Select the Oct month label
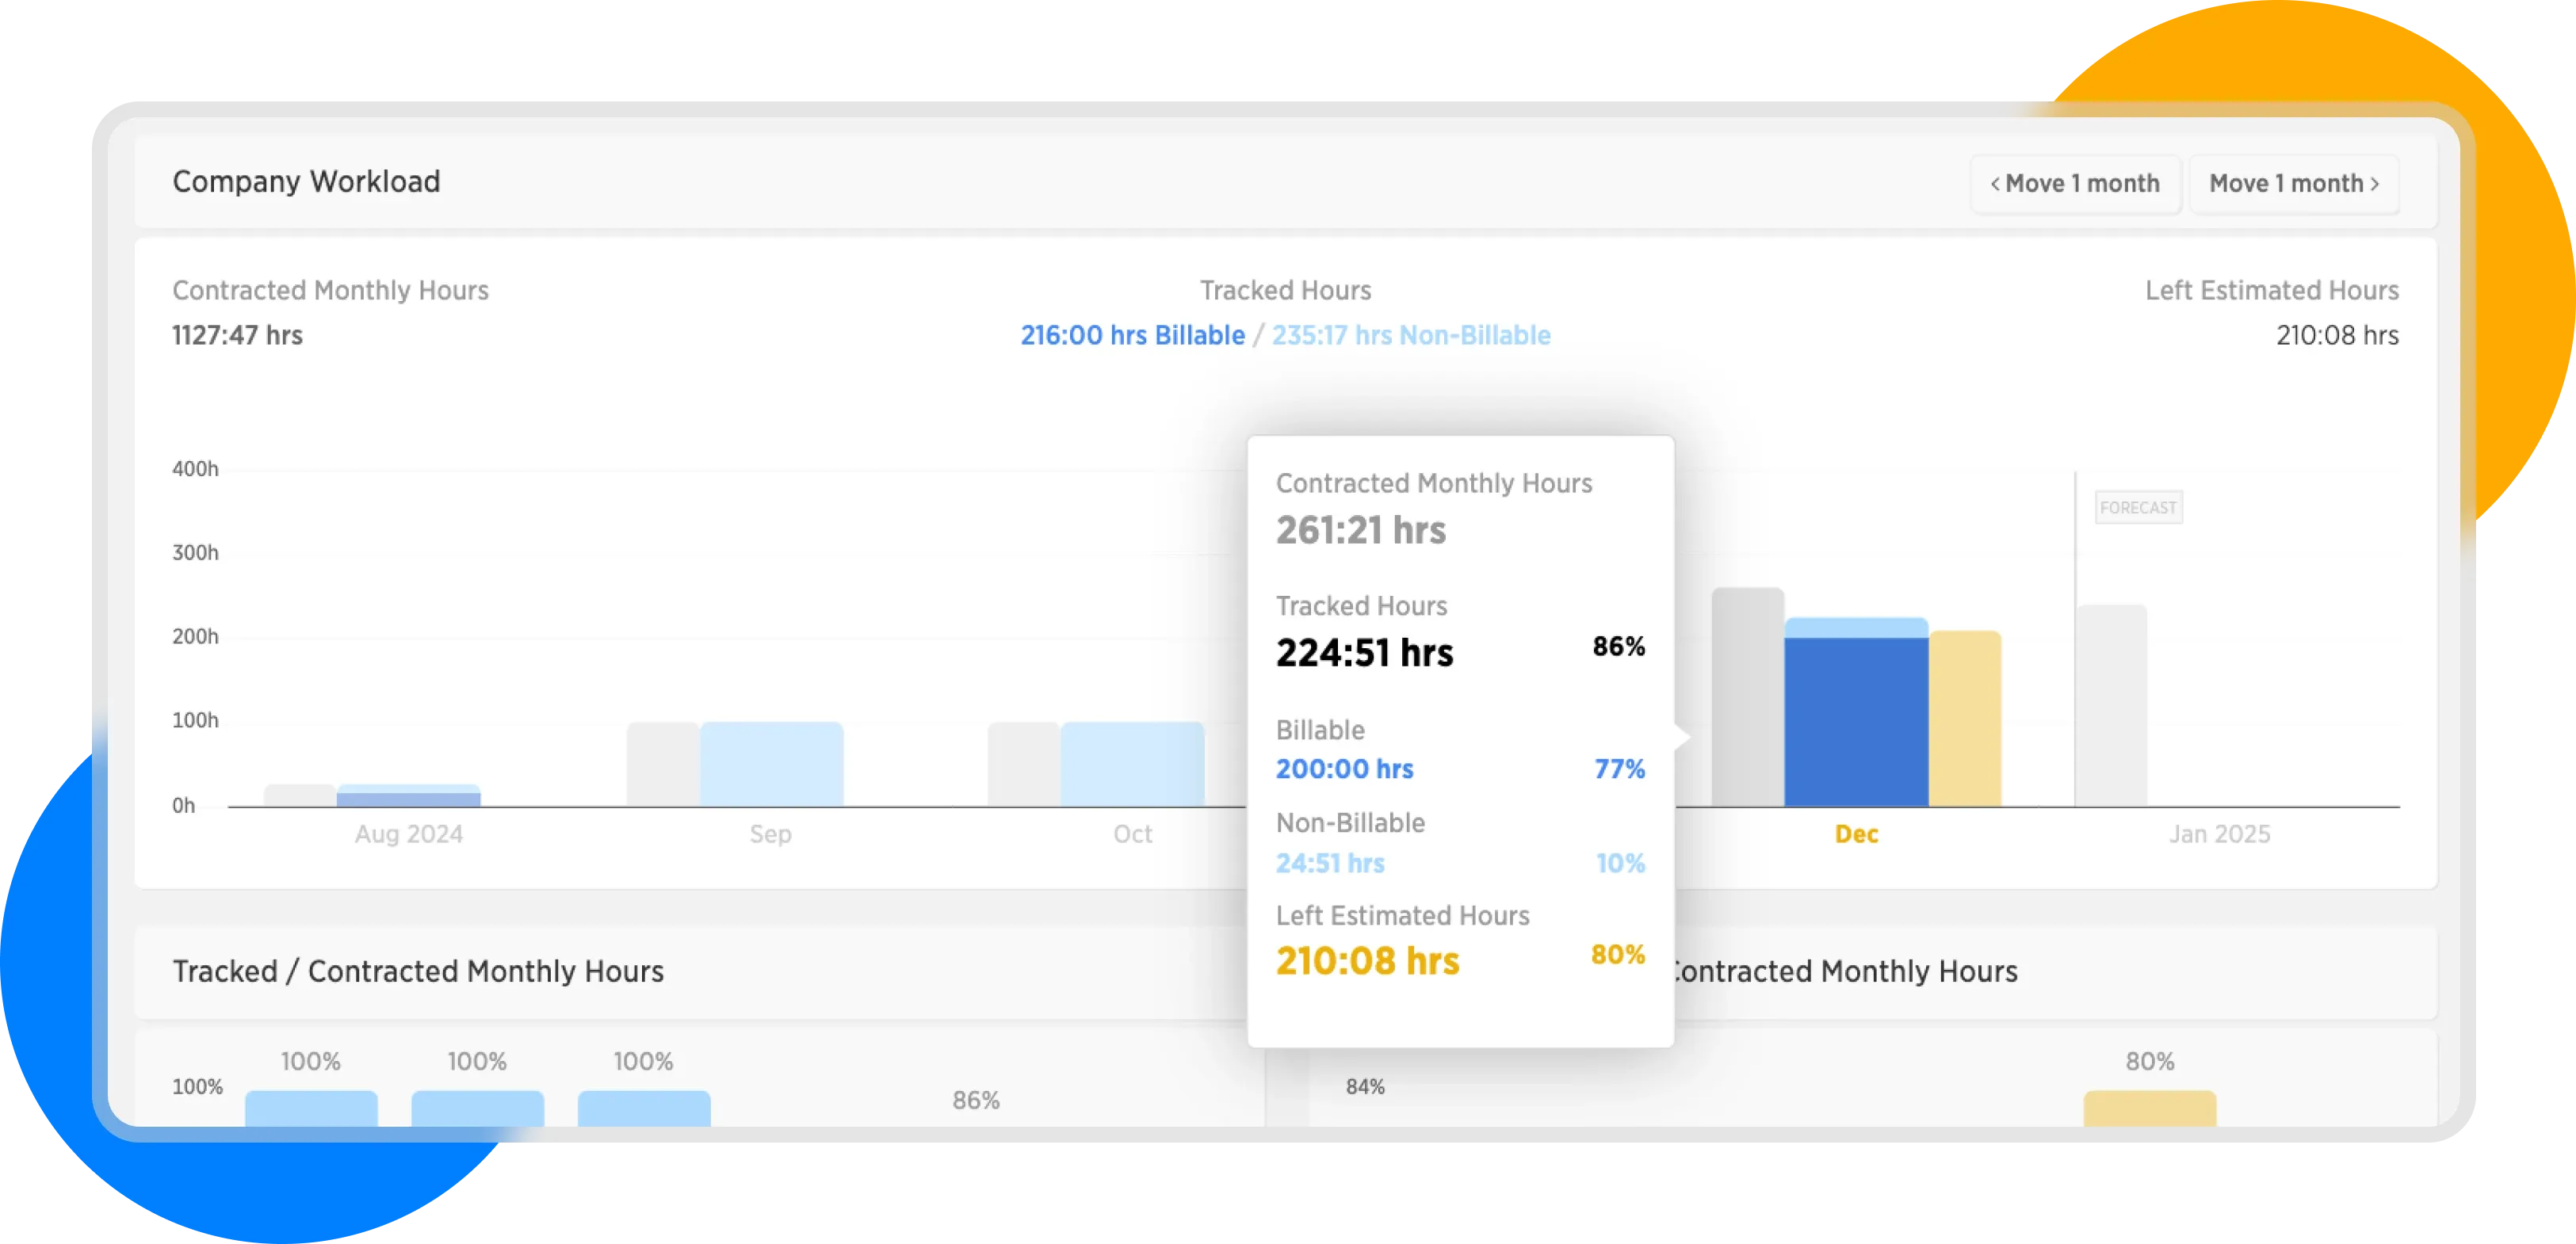The height and width of the screenshot is (1244, 2576). (1132, 834)
